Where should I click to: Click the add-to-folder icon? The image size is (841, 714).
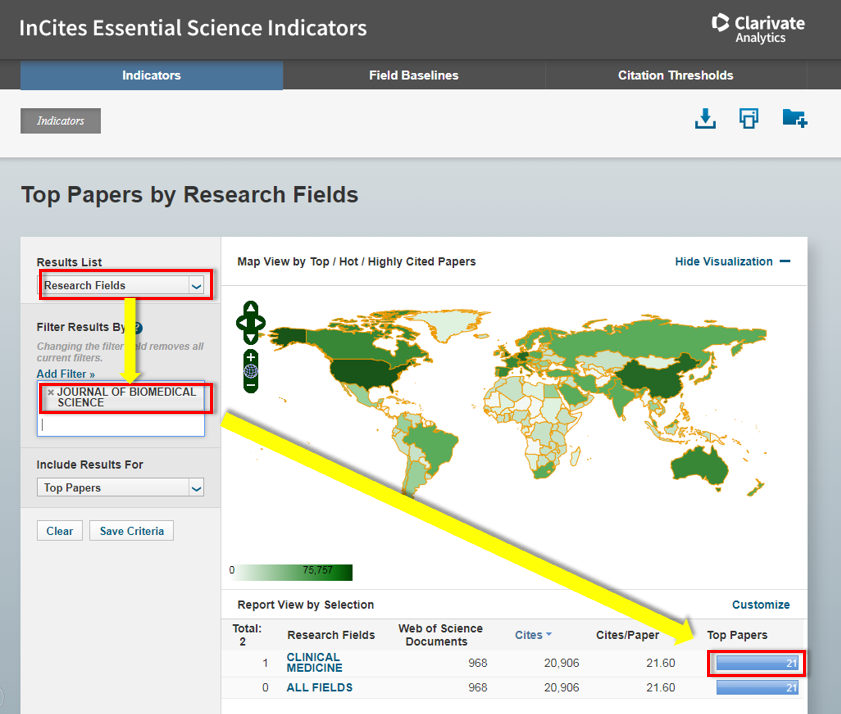(794, 118)
